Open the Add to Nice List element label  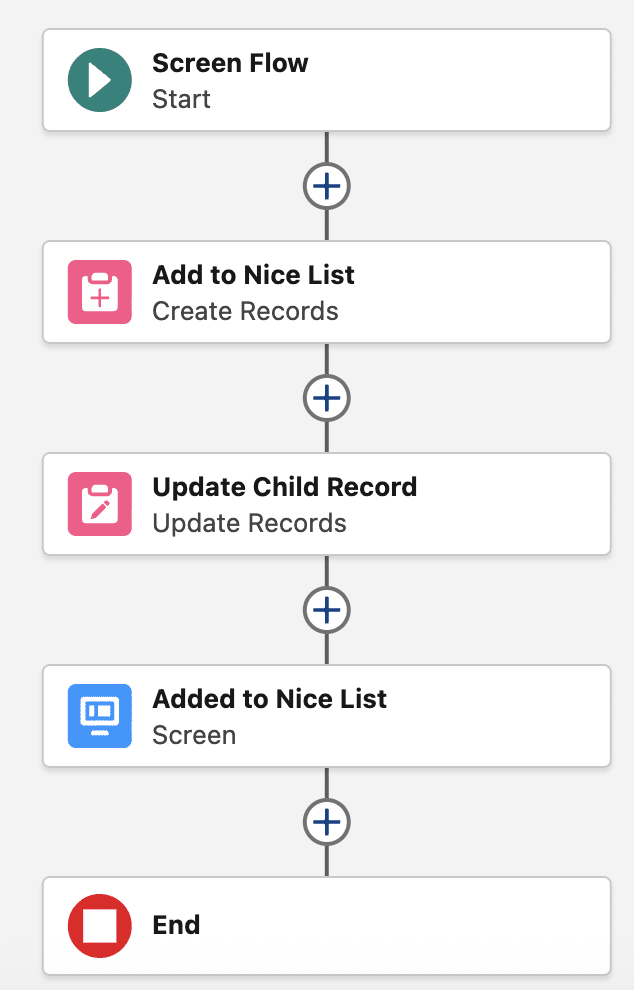click(x=253, y=275)
